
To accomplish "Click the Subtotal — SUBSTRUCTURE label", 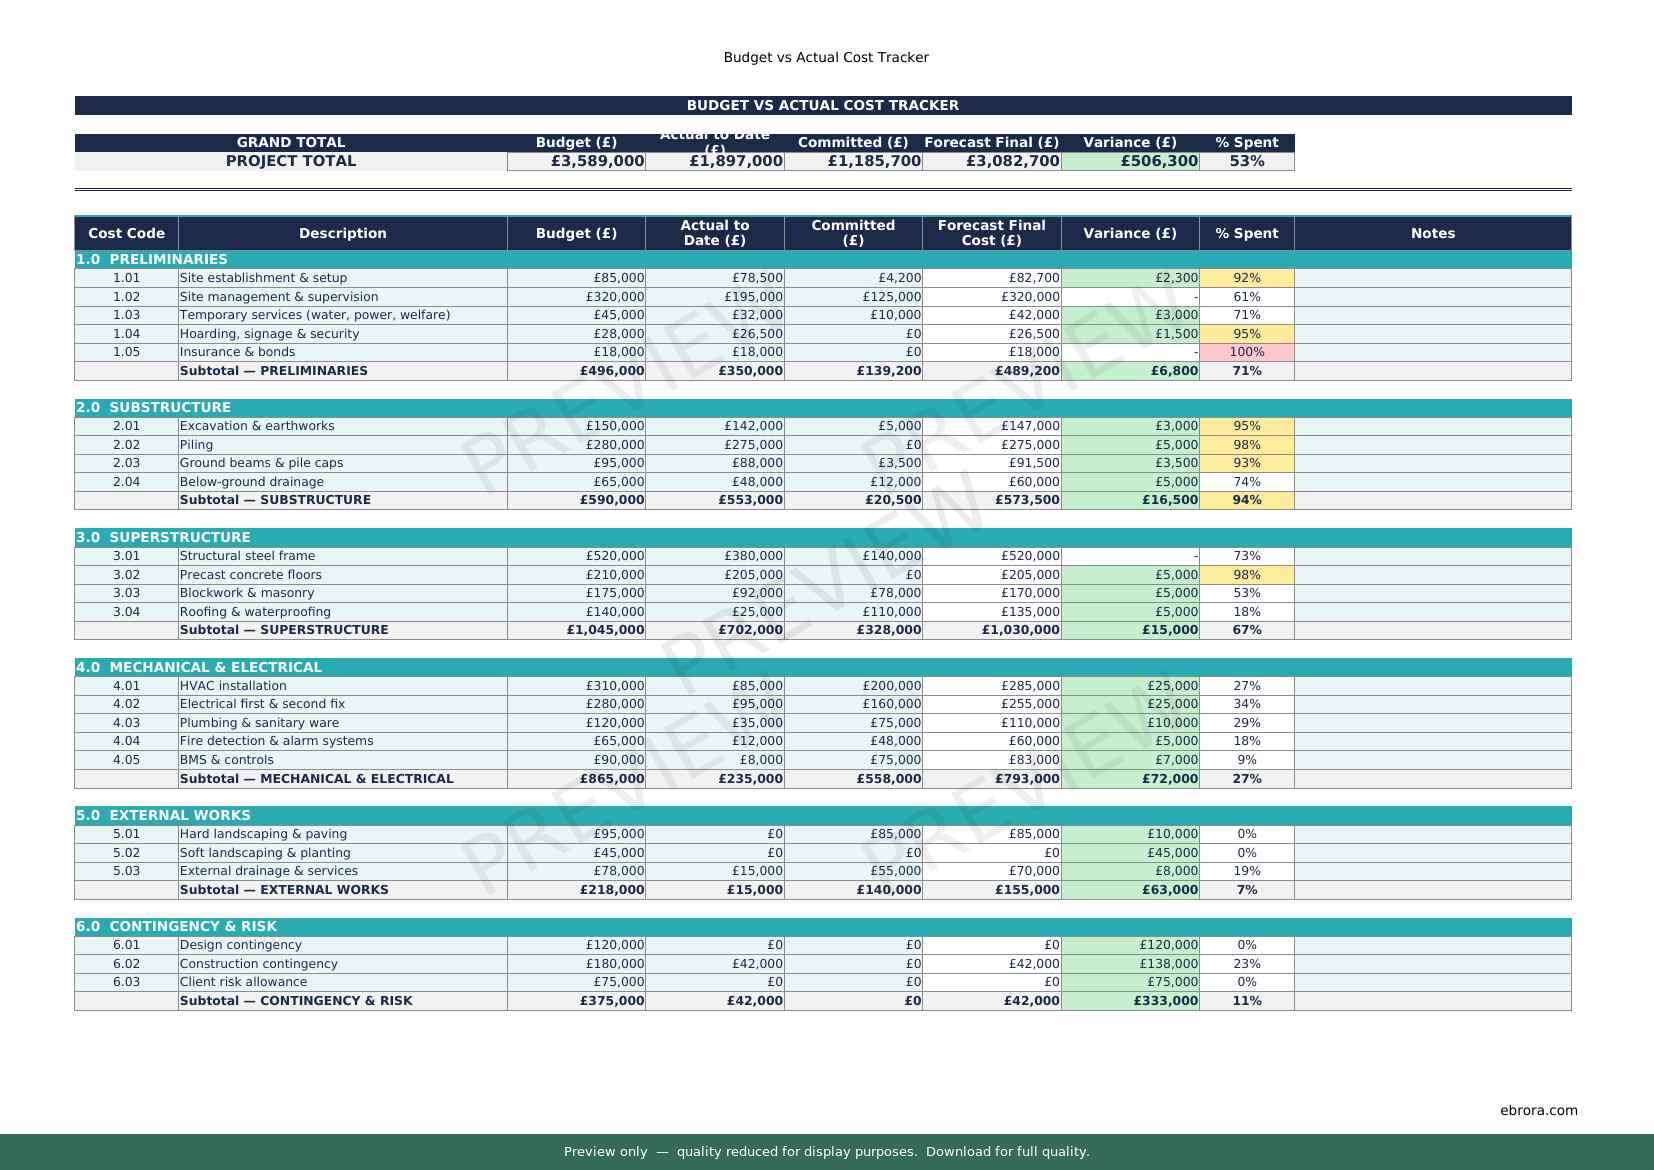I will (275, 500).
